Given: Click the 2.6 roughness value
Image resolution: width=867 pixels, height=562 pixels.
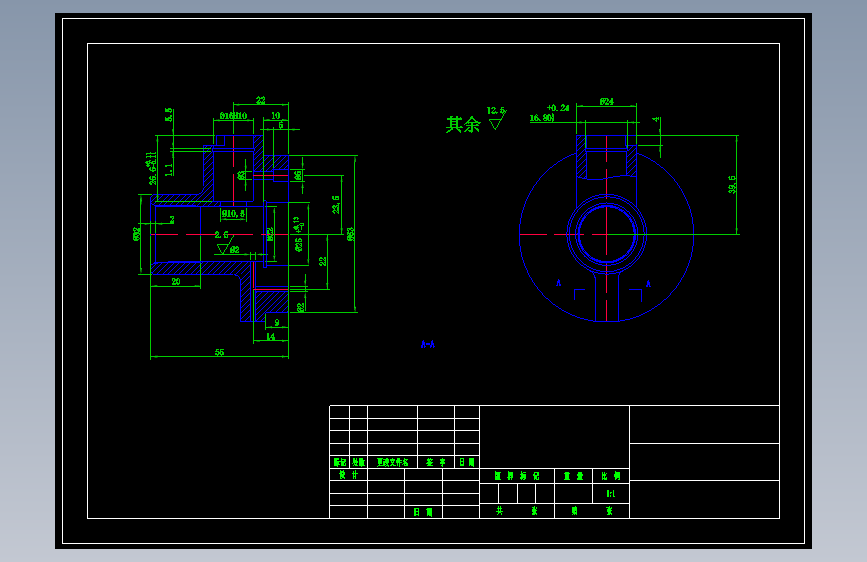Looking at the screenshot, I should click(x=222, y=235).
